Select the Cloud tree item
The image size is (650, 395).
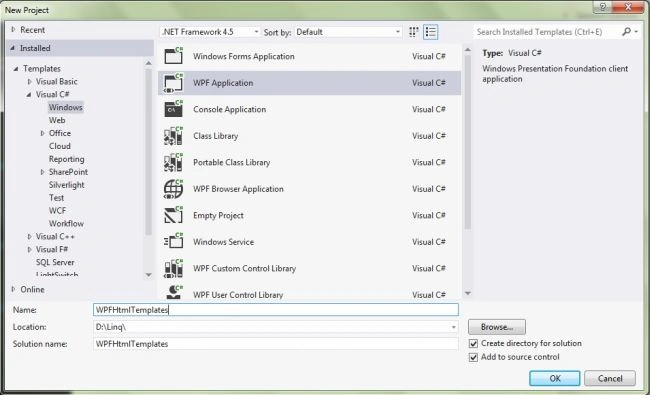[x=60, y=146]
